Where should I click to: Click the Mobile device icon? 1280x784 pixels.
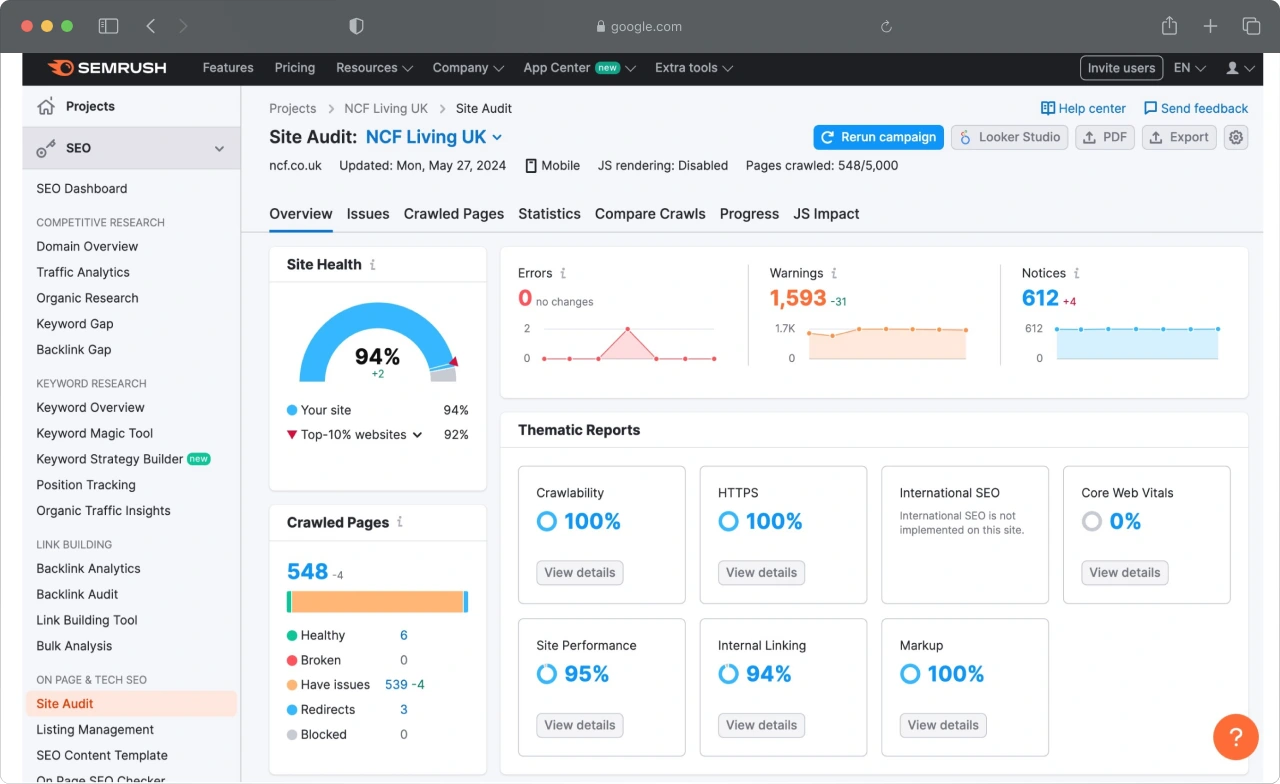(531, 166)
